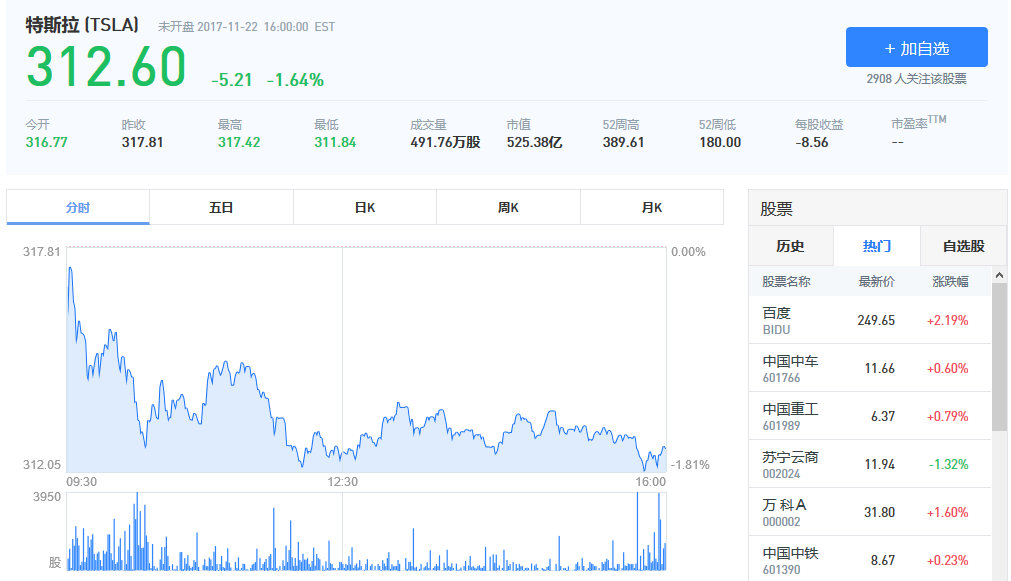1011x581 pixels.
Task: Click the 未开盘 timestamp text
Action: (x=246, y=27)
